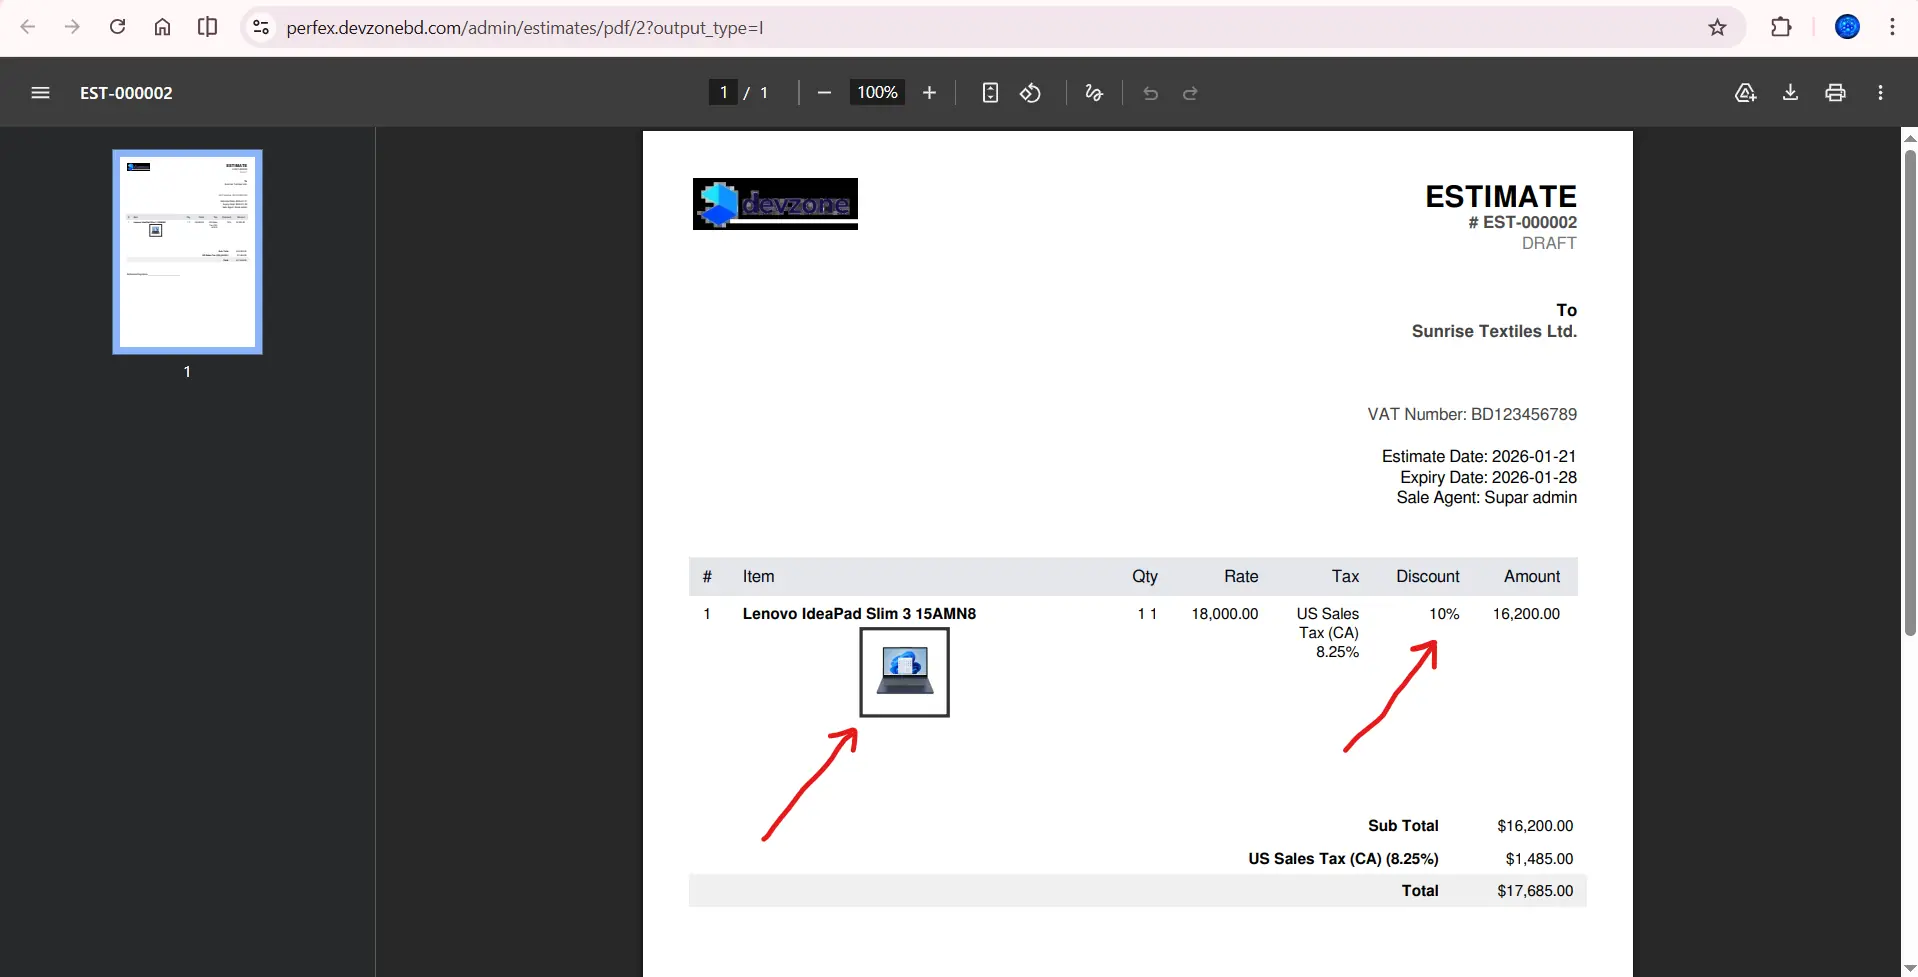Print the estimate PDF
Screen dimensions: 1918x977
(x=1835, y=93)
